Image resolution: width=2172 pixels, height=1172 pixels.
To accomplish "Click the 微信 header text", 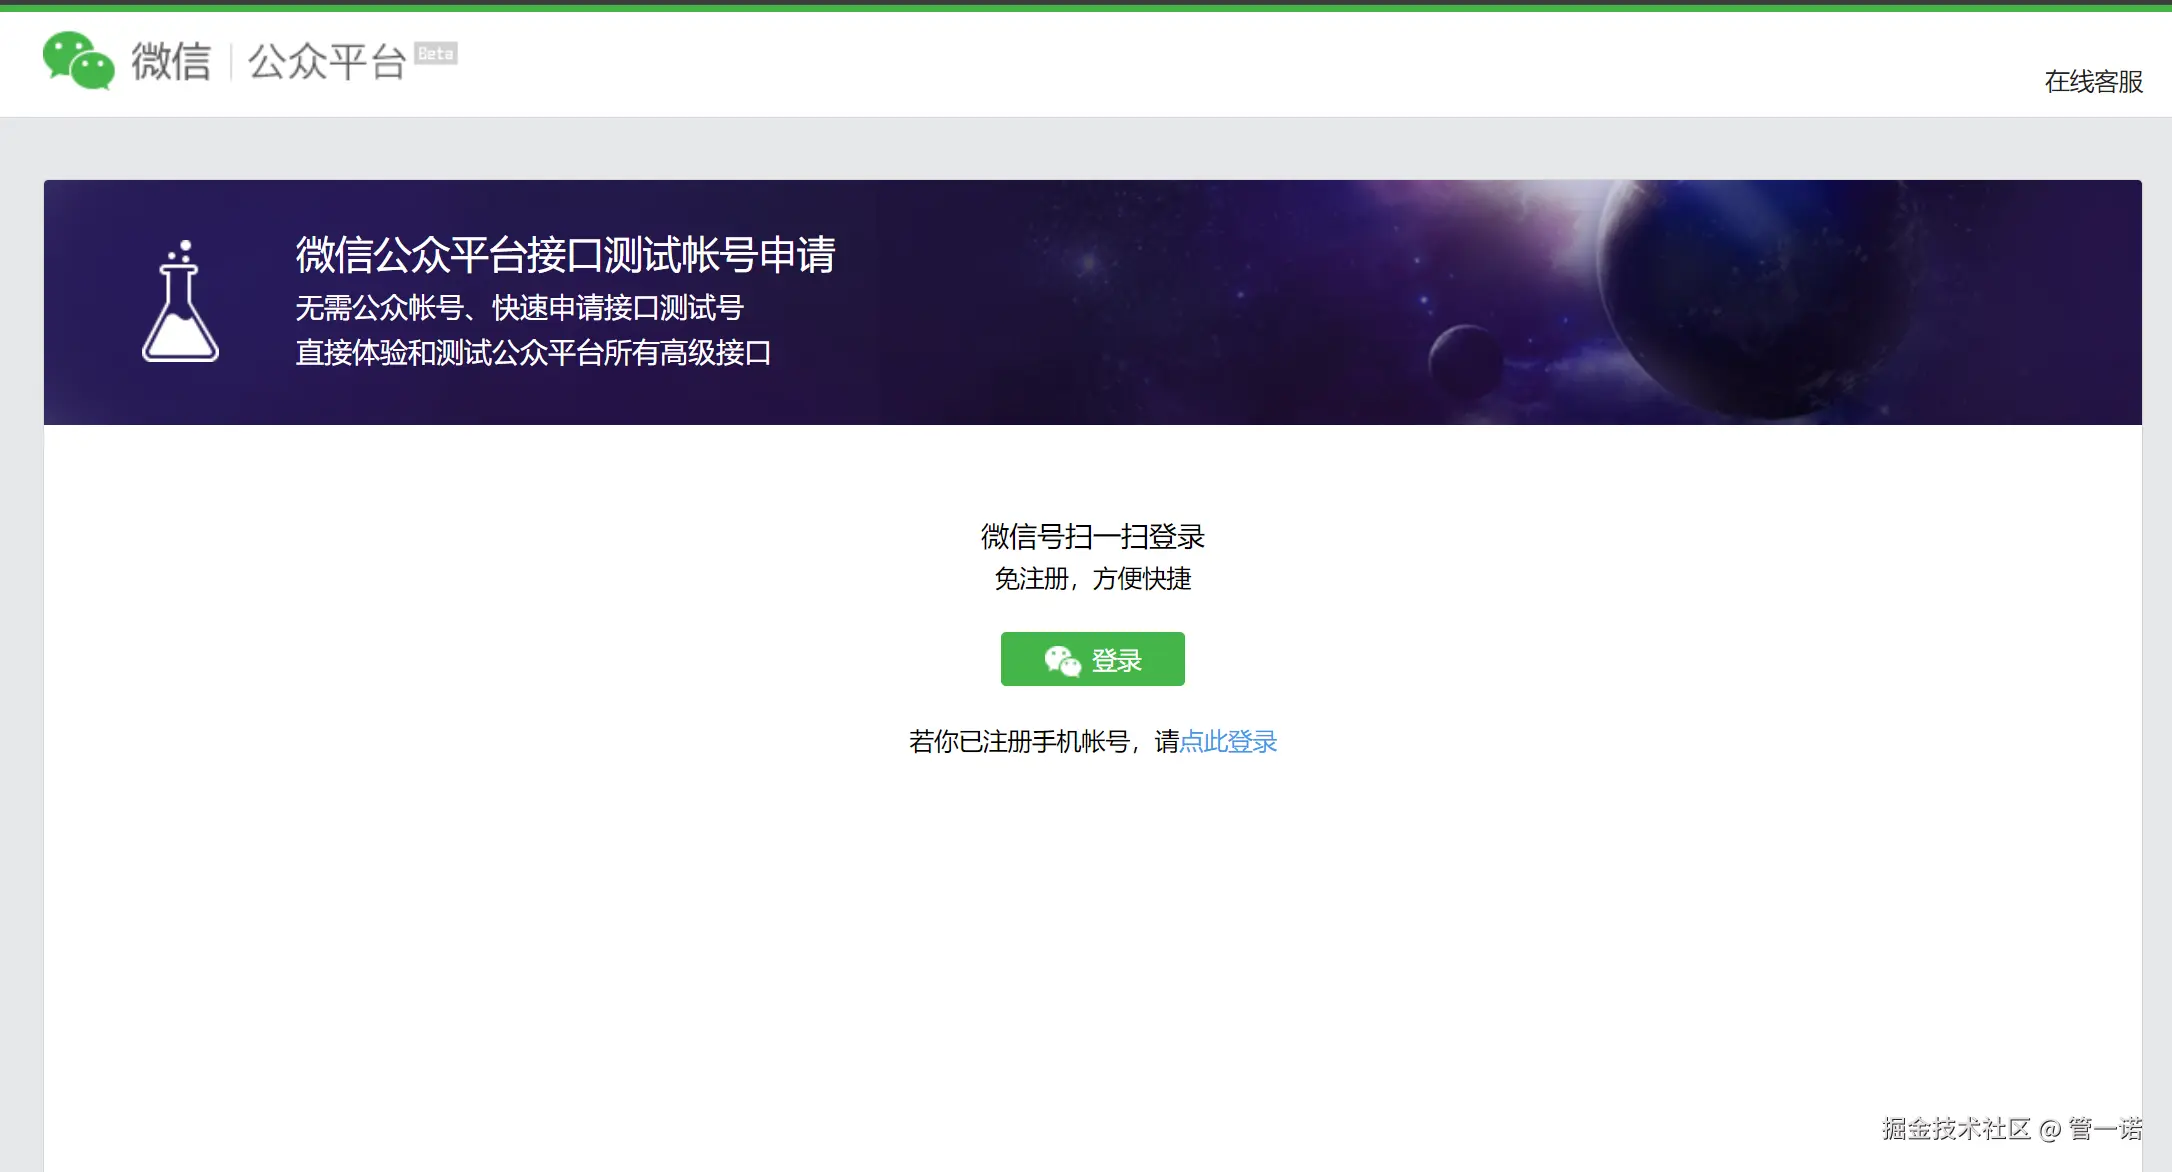I will pyautogui.click(x=171, y=61).
